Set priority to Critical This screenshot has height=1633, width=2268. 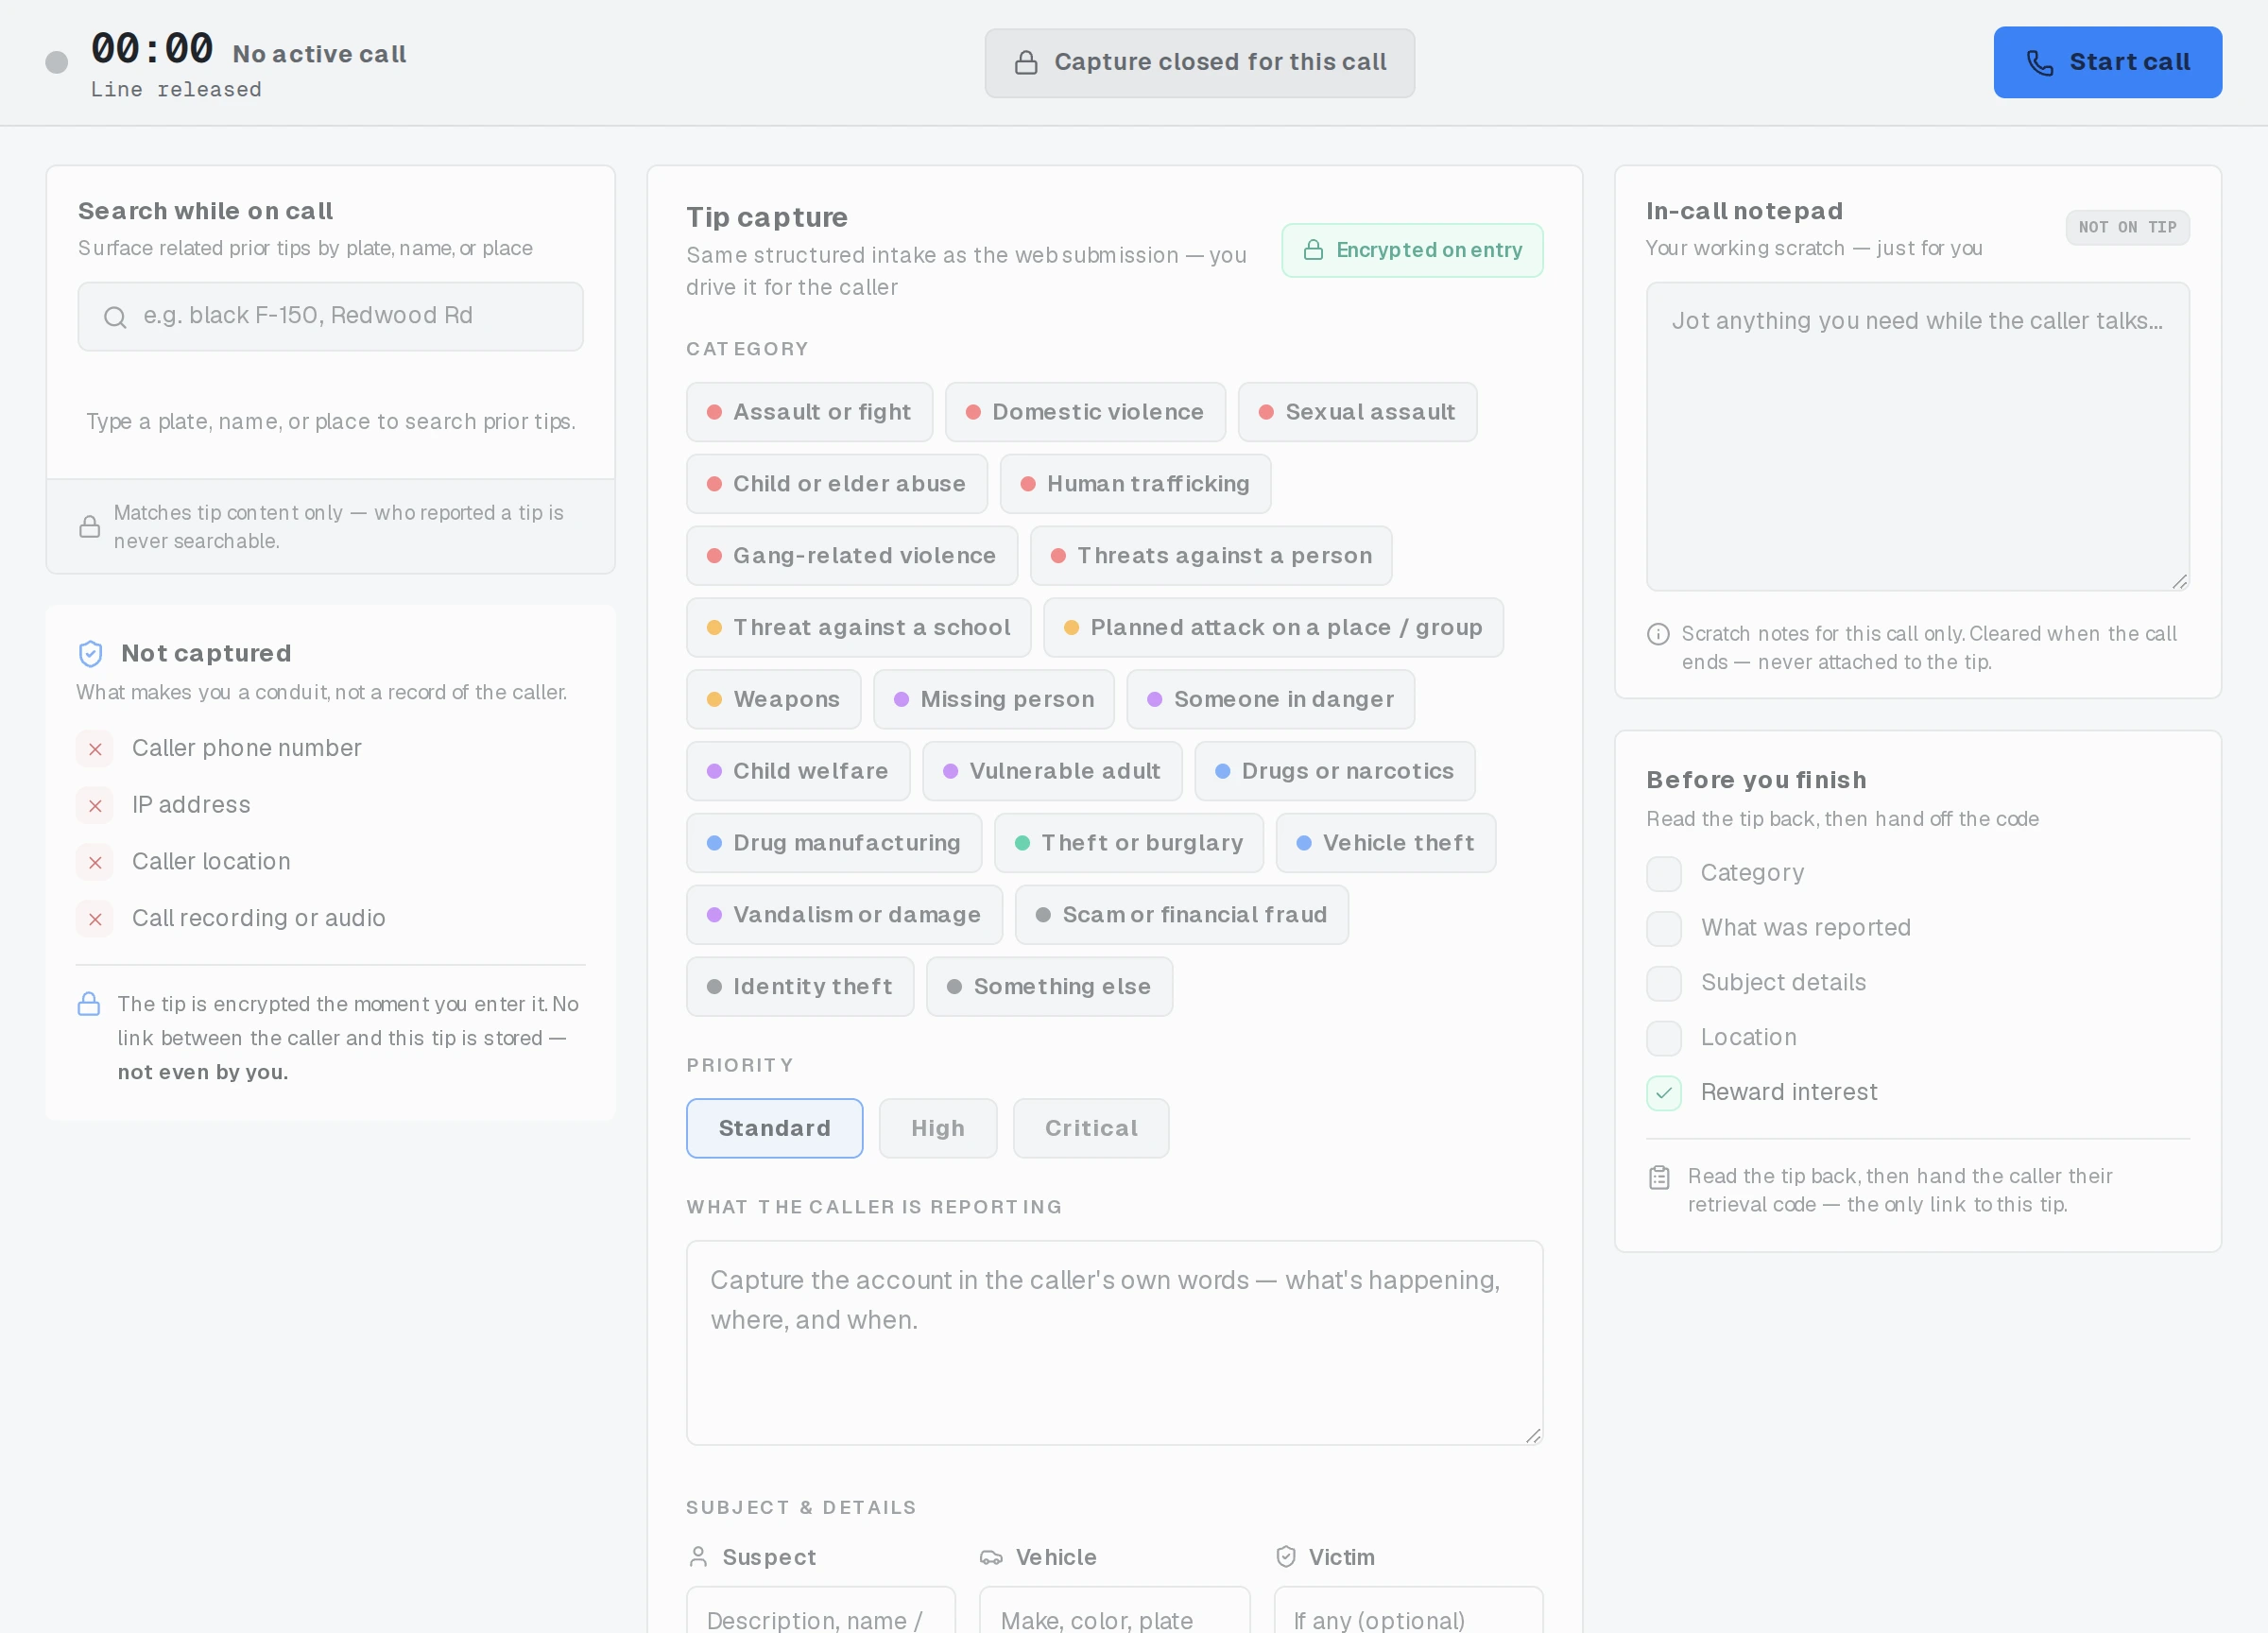click(x=1091, y=1128)
